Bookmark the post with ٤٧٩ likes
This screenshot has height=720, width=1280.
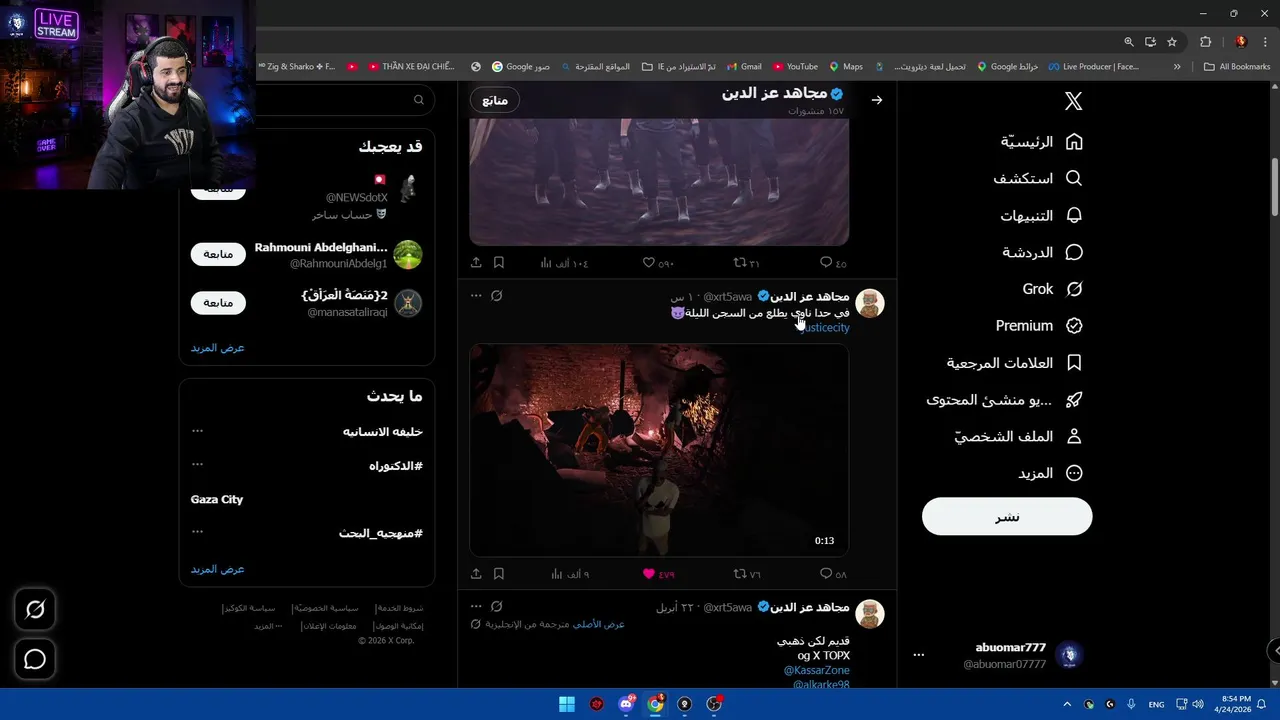pyautogui.click(x=499, y=574)
